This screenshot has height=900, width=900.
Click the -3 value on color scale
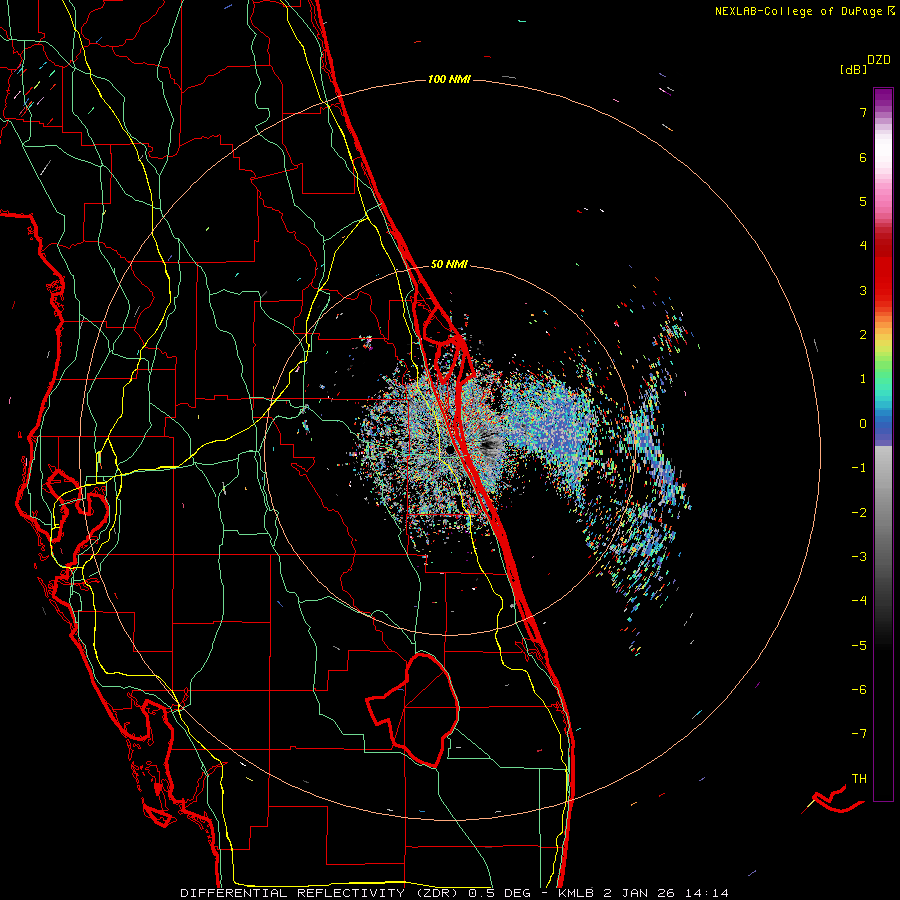[x=859, y=556]
